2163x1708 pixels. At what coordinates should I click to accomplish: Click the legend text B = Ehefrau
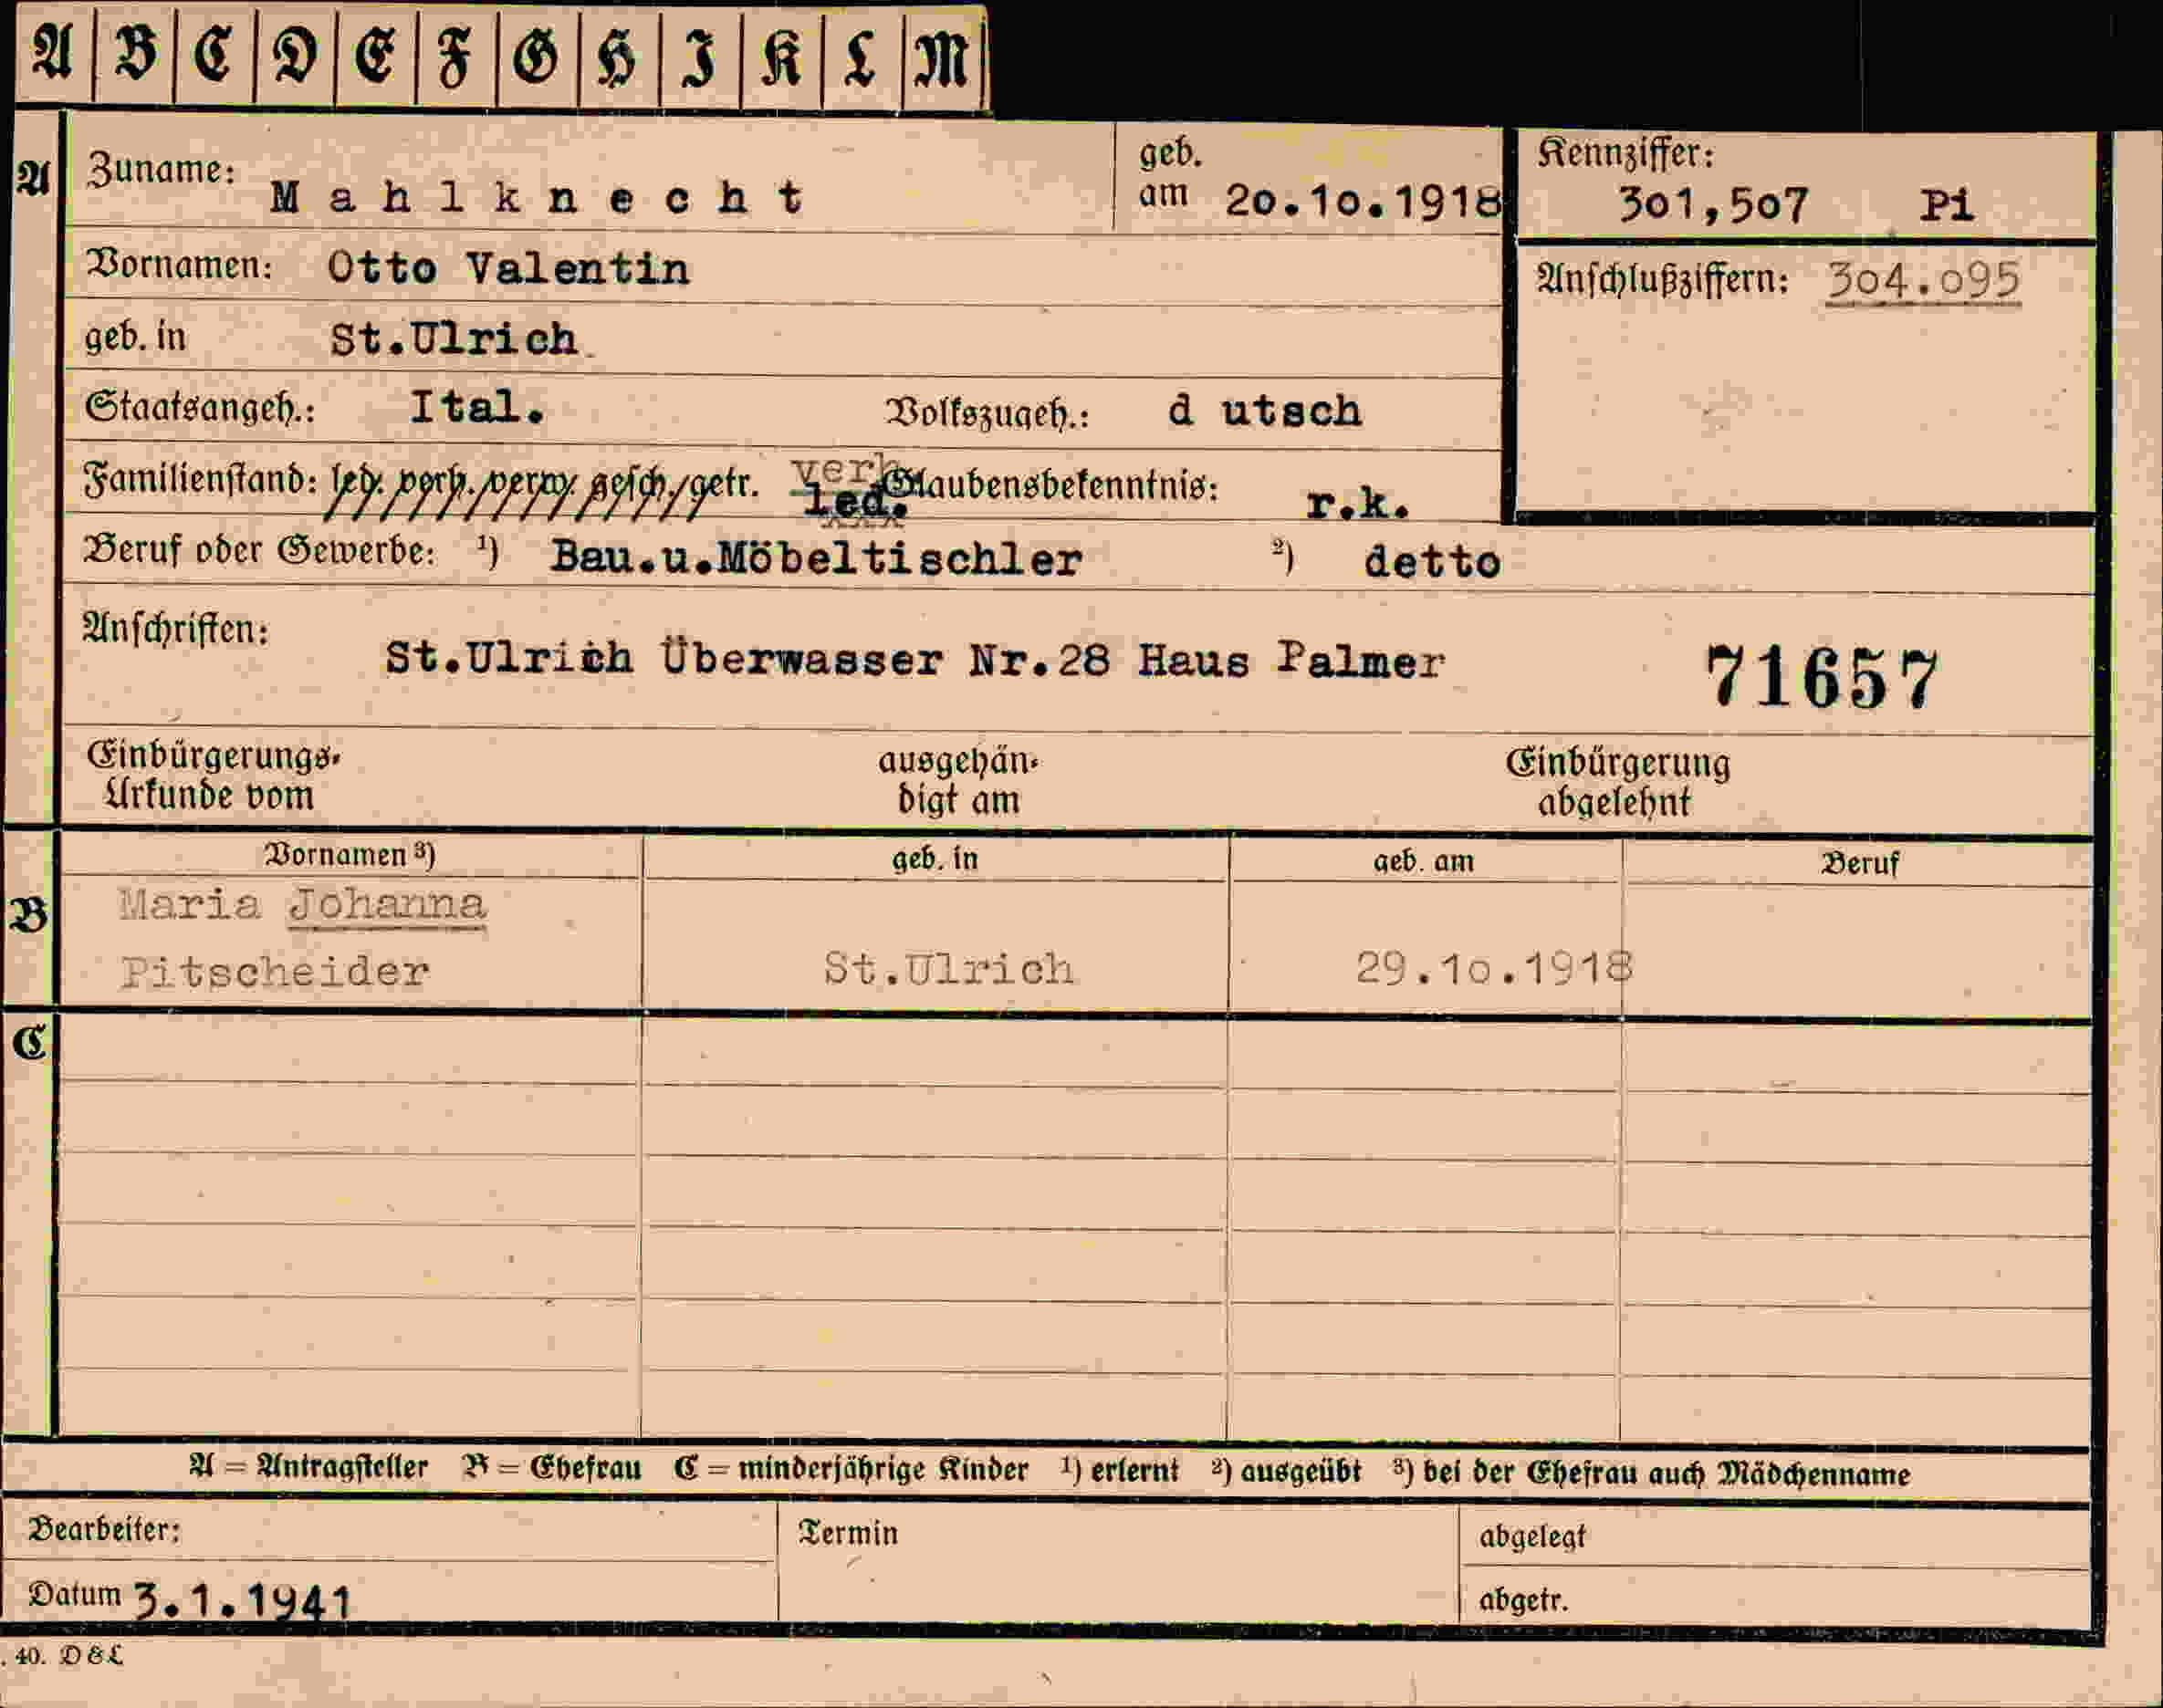tap(552, 1468)
